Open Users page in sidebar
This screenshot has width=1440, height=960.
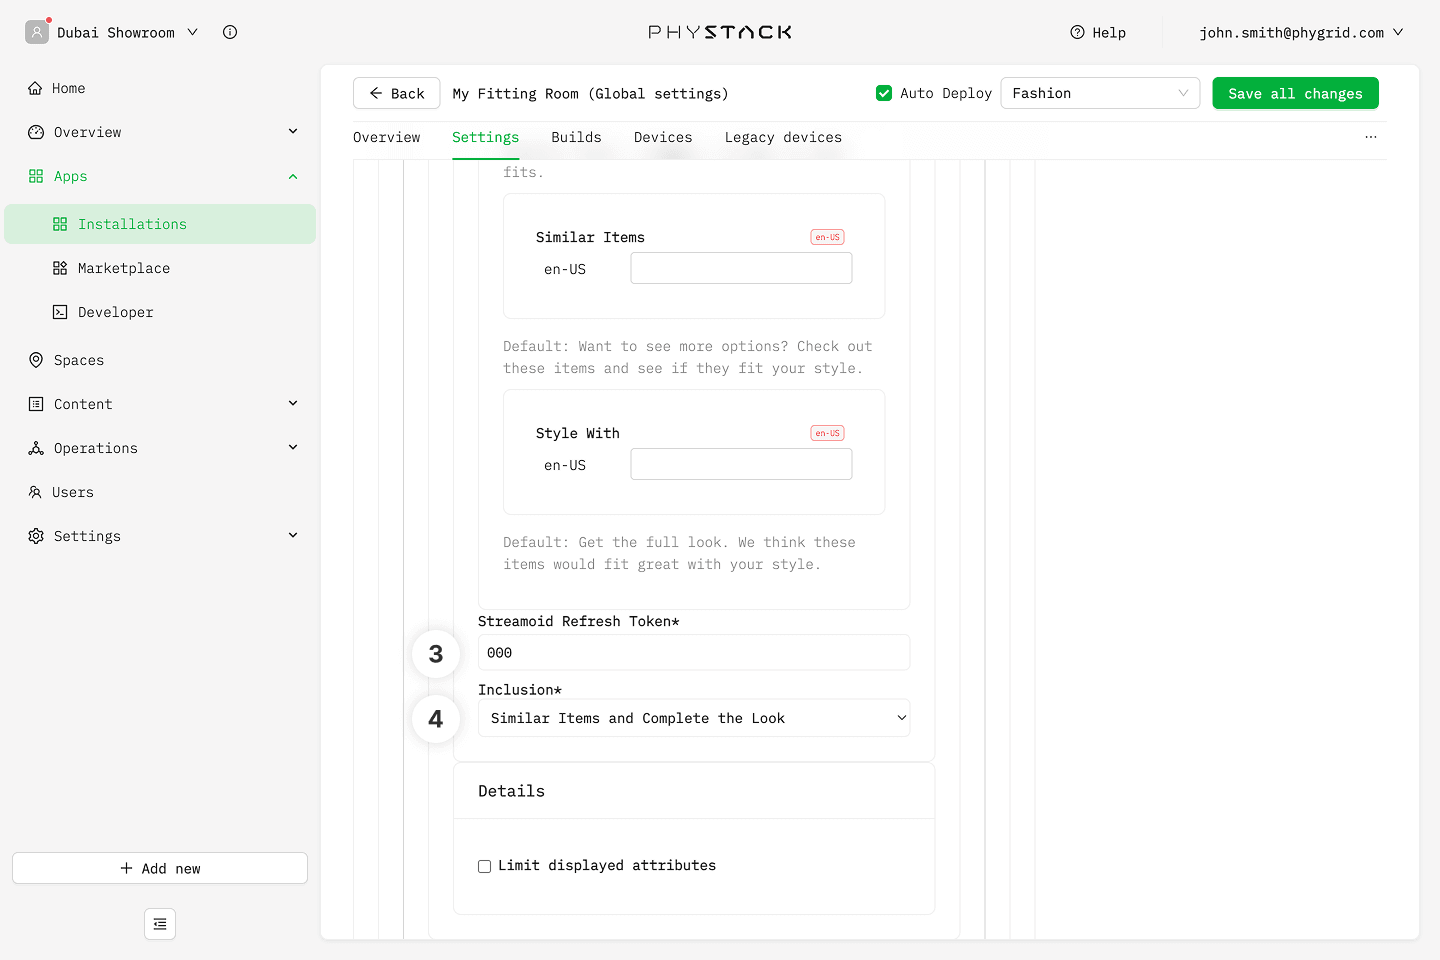(160, 492)
